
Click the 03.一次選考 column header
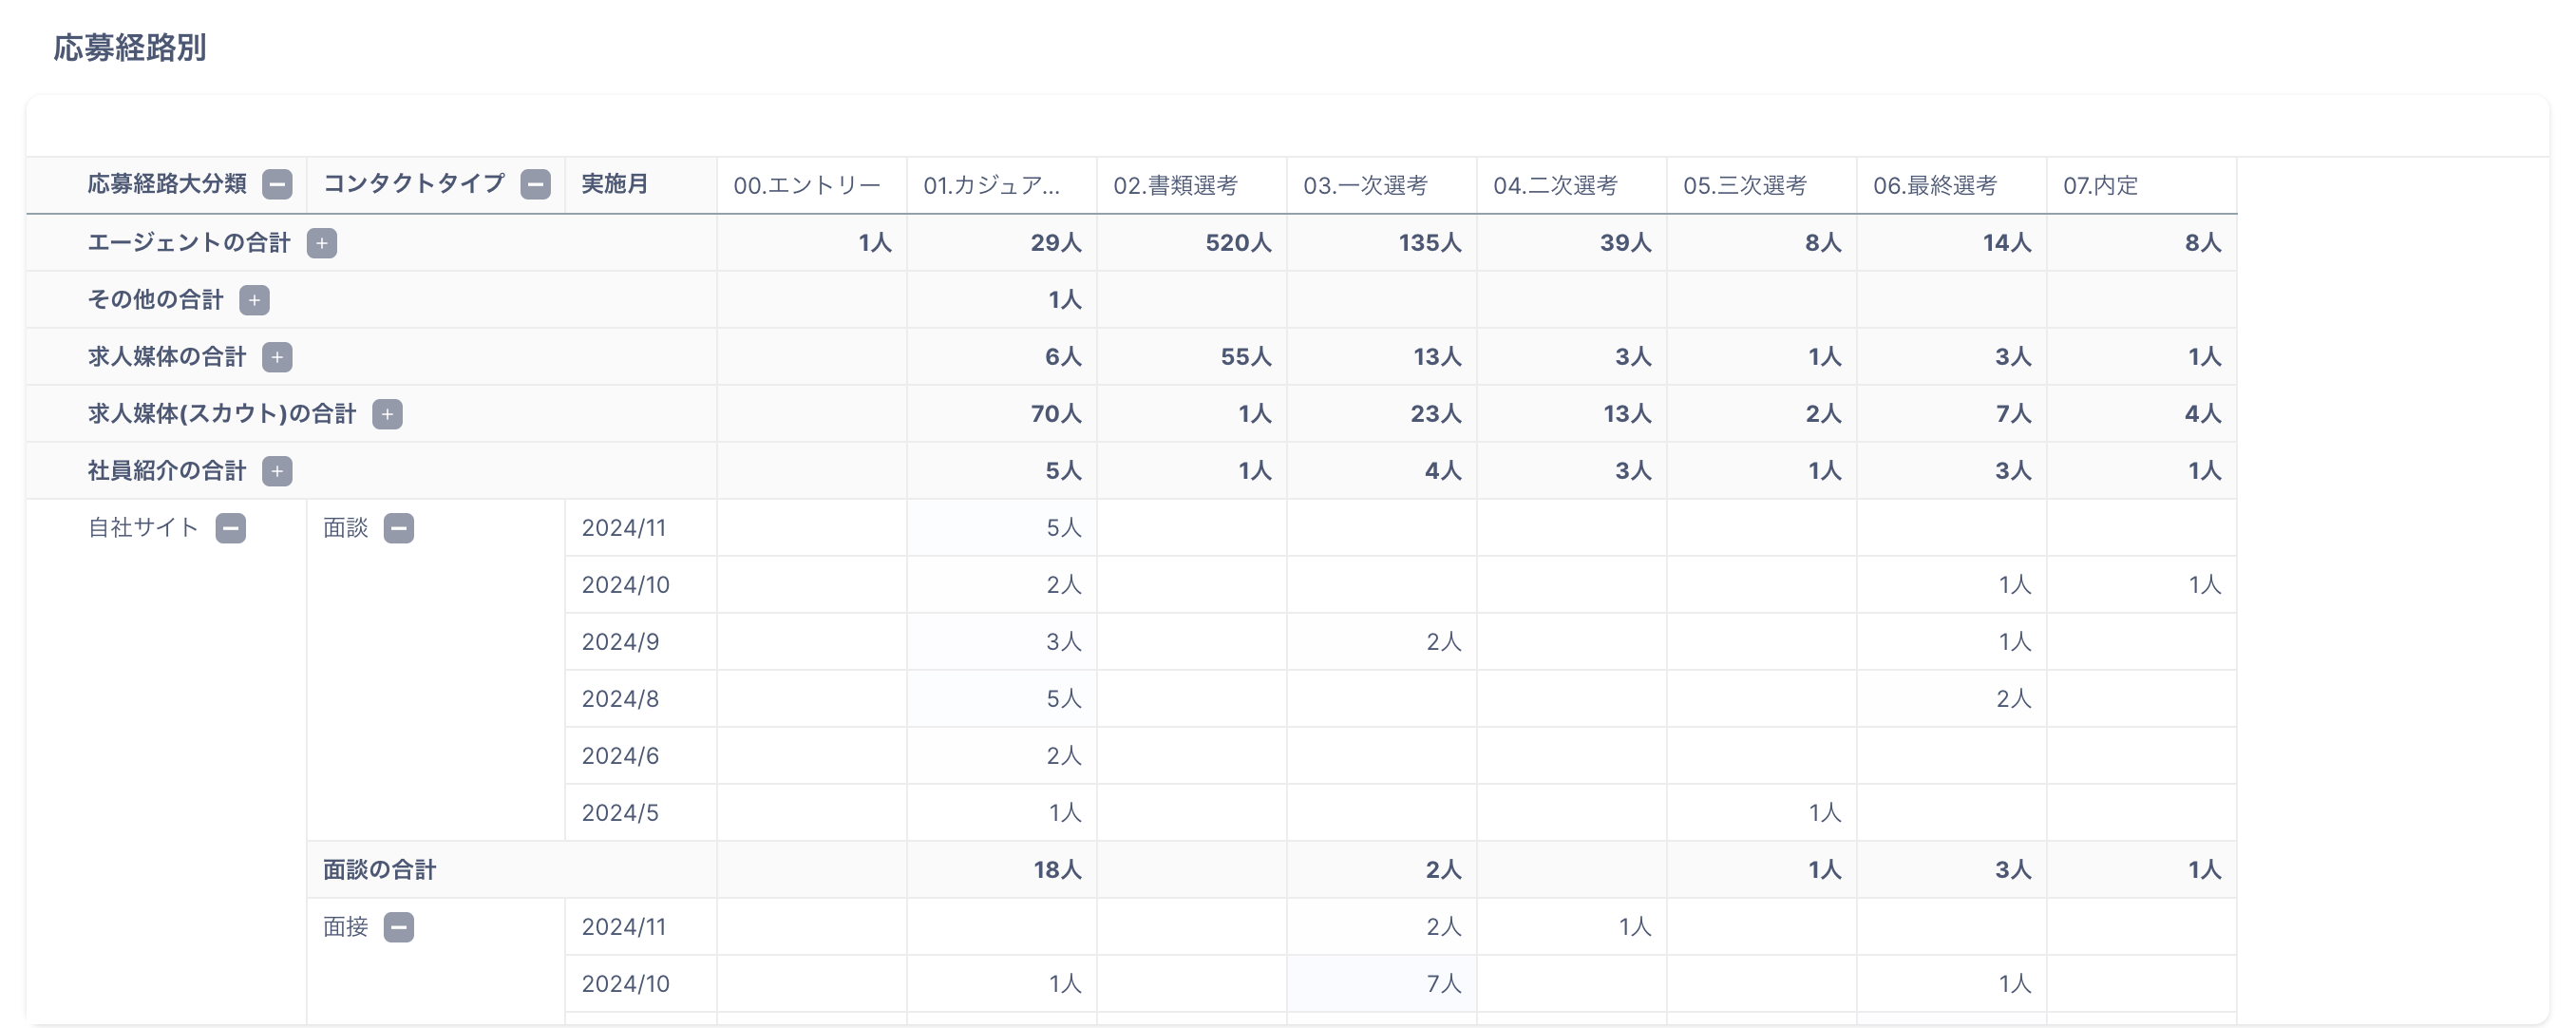pos(1365,185)
